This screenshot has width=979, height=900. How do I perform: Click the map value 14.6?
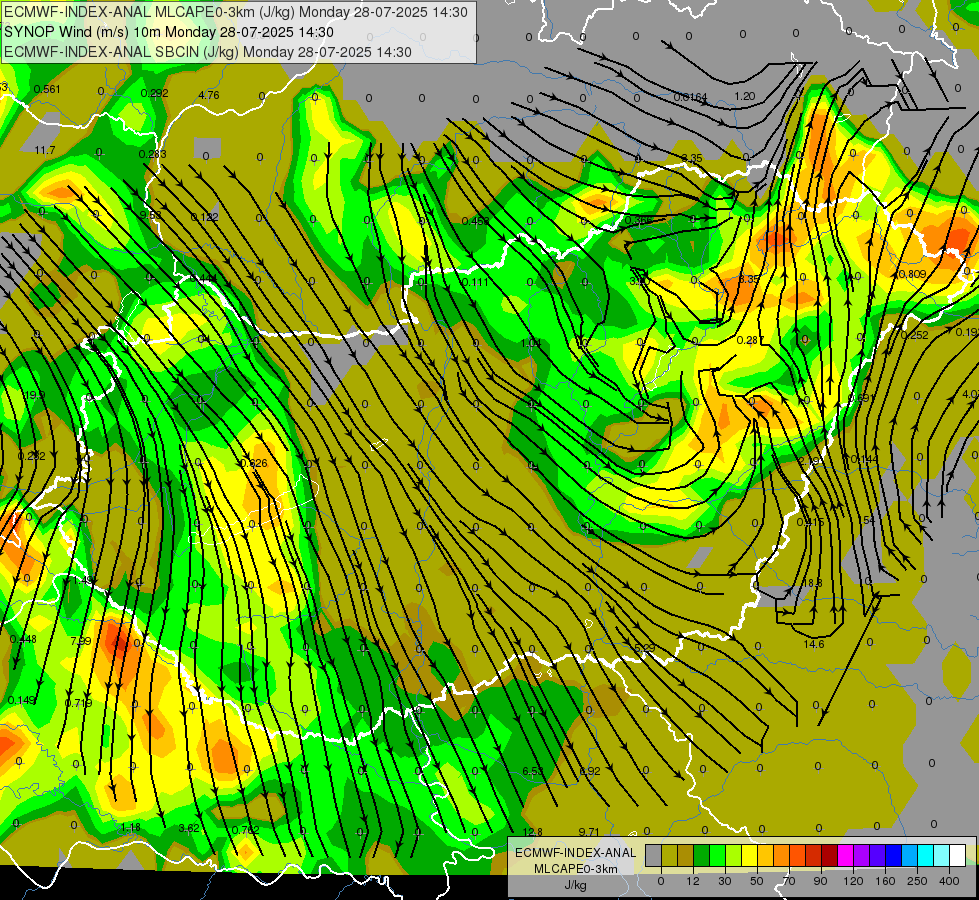(x=814, y=645)
